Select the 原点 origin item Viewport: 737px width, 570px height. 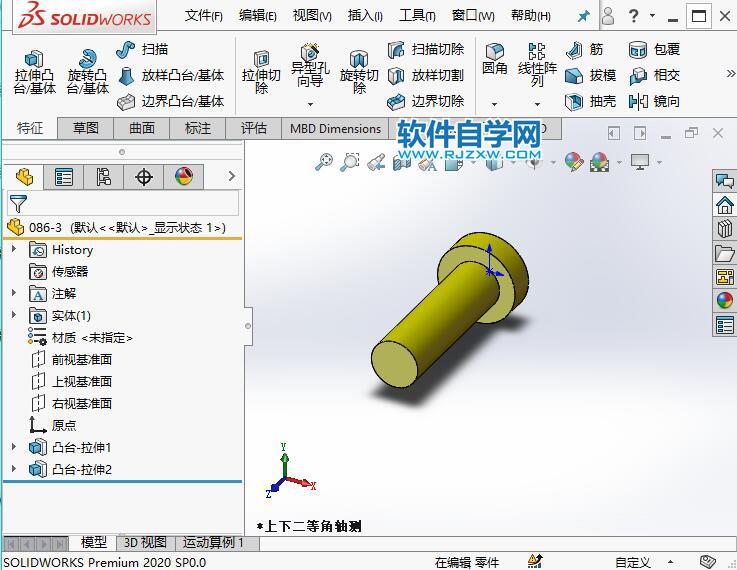click(x=53, y=425)
